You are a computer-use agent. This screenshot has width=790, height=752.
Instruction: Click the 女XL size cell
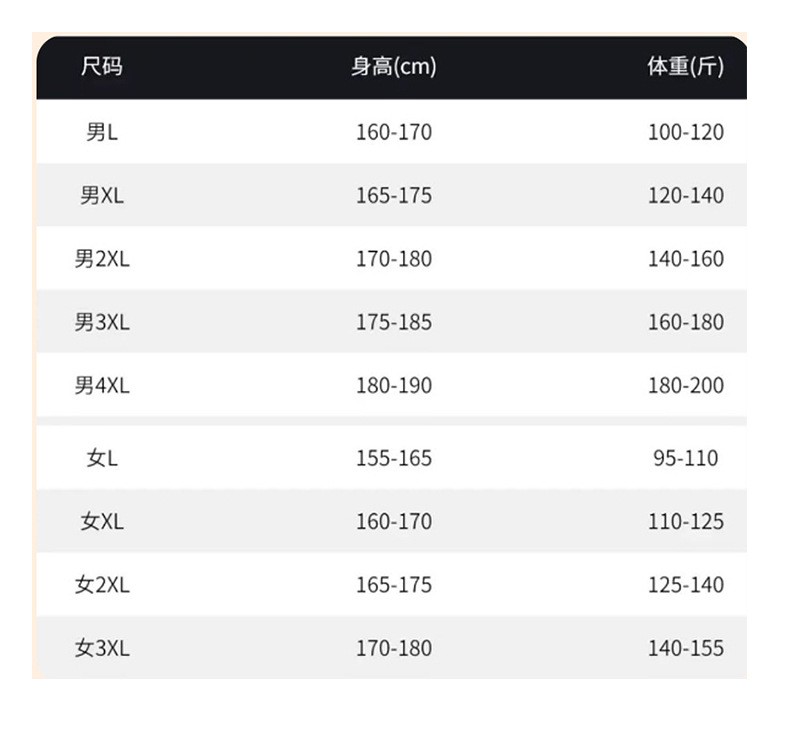[102, 521]
